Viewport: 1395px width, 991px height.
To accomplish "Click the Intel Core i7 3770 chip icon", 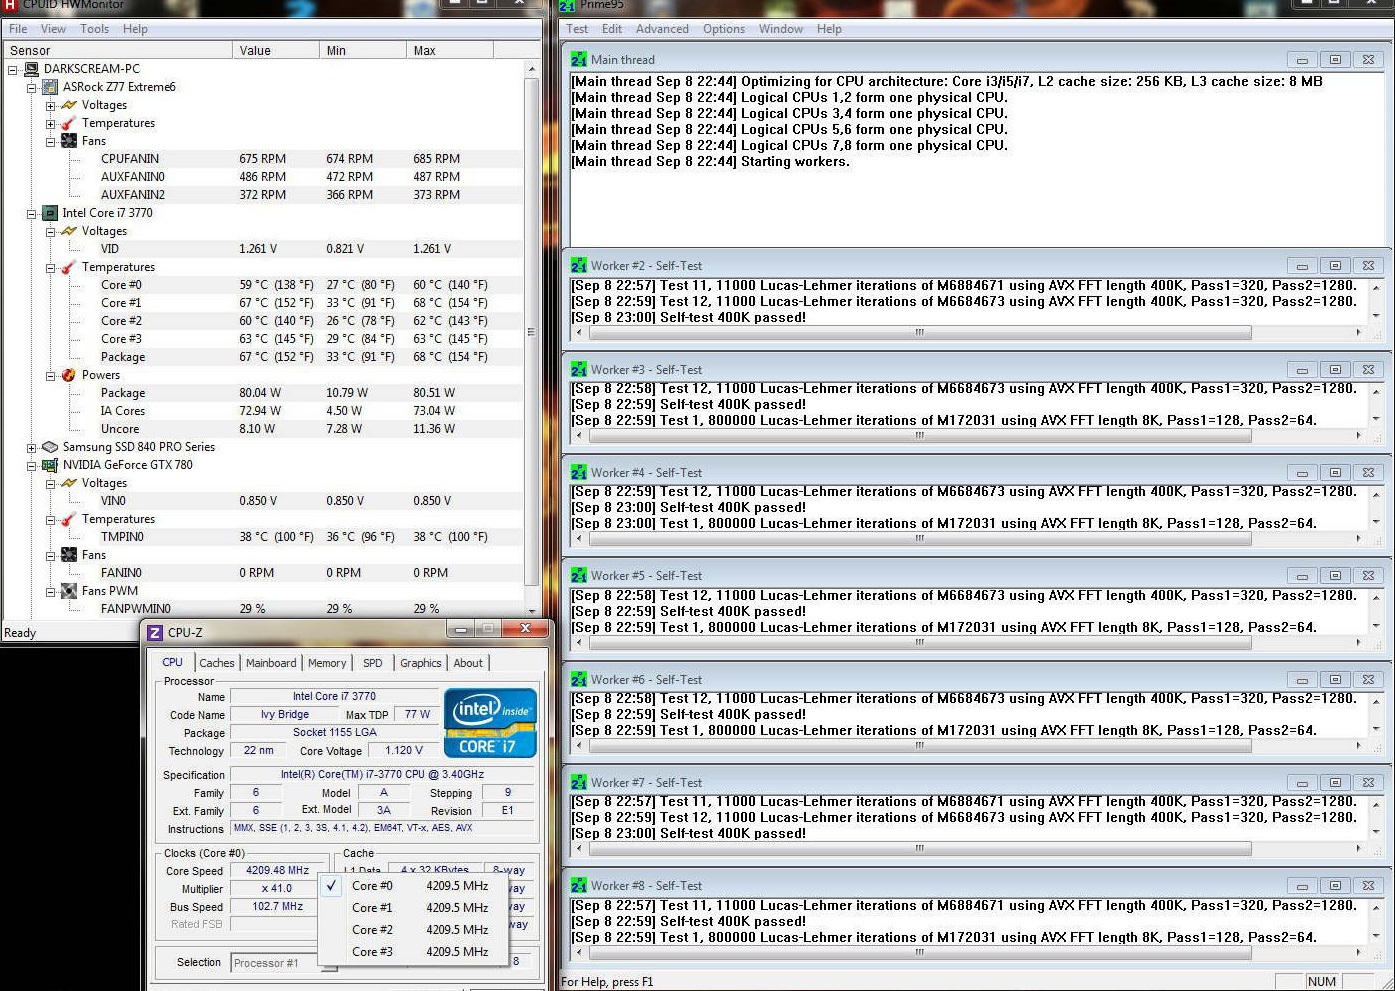I will point(50,213).
